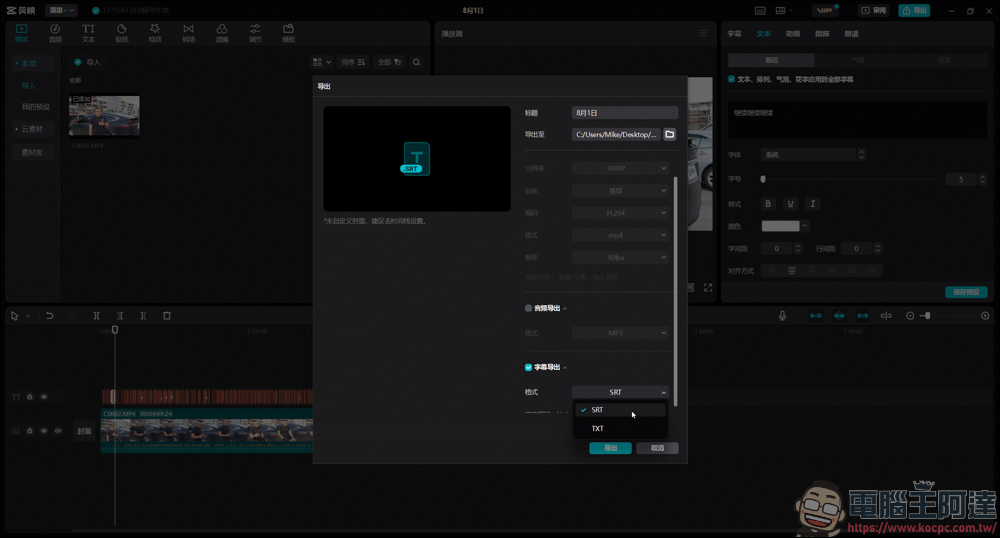Enable the 音频导出 audio export checkbox
The height and width of the screenshot is (538, 1000).
click(x=528, y=309)
